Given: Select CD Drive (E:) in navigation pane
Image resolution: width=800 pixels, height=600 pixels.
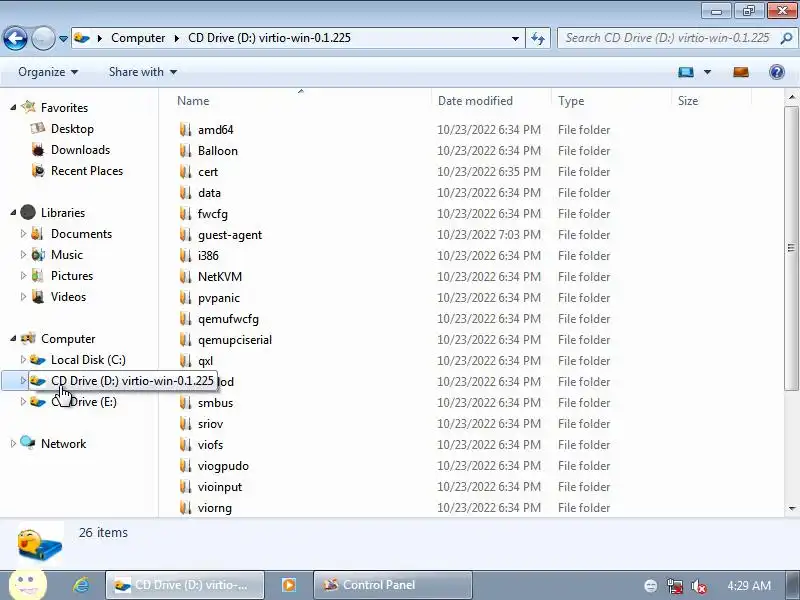Looking at the screenshot, I should tap(84, 402).
